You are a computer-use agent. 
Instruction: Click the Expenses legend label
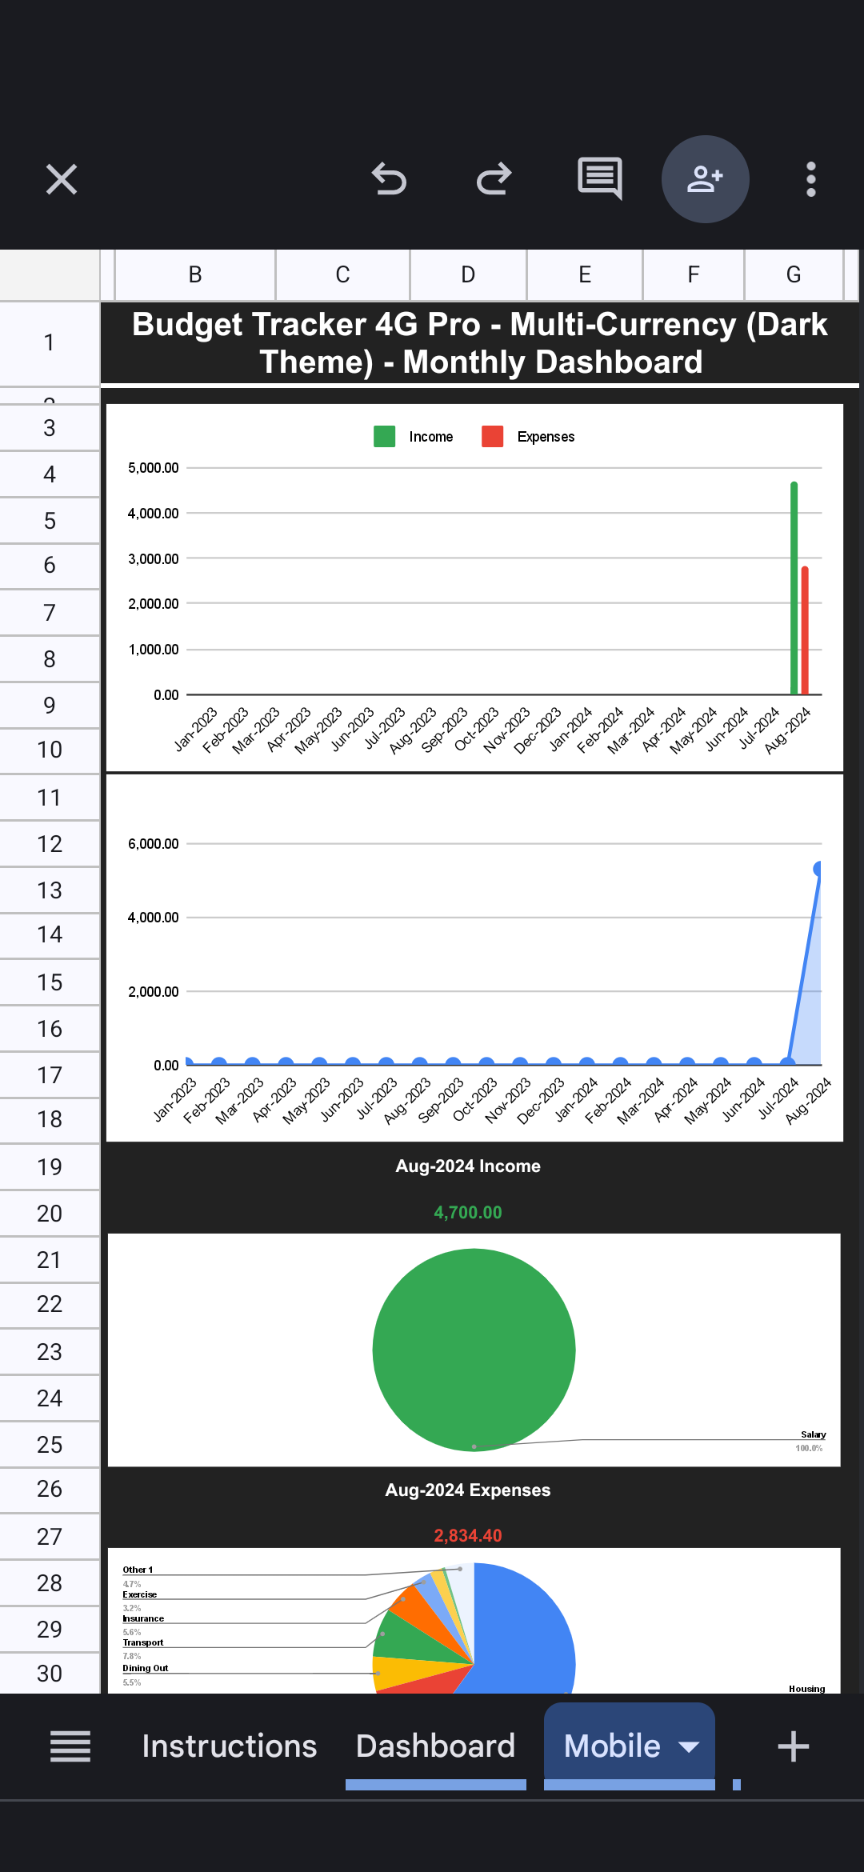click(546, 437)
